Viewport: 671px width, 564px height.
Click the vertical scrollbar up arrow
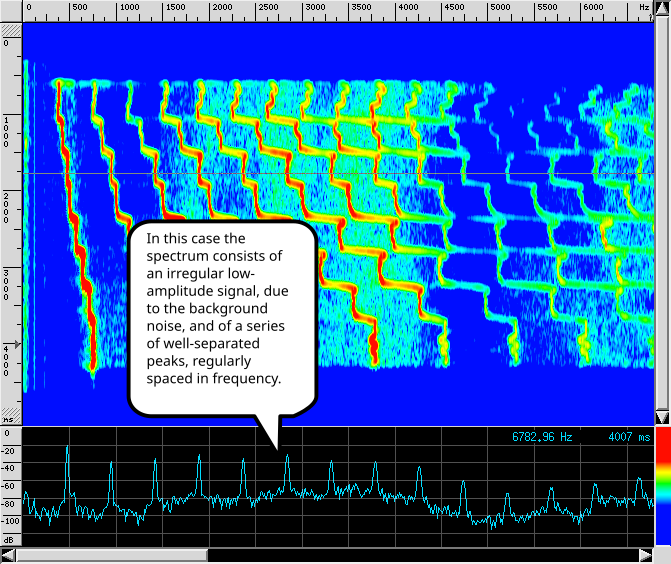(x=663, y=7)
